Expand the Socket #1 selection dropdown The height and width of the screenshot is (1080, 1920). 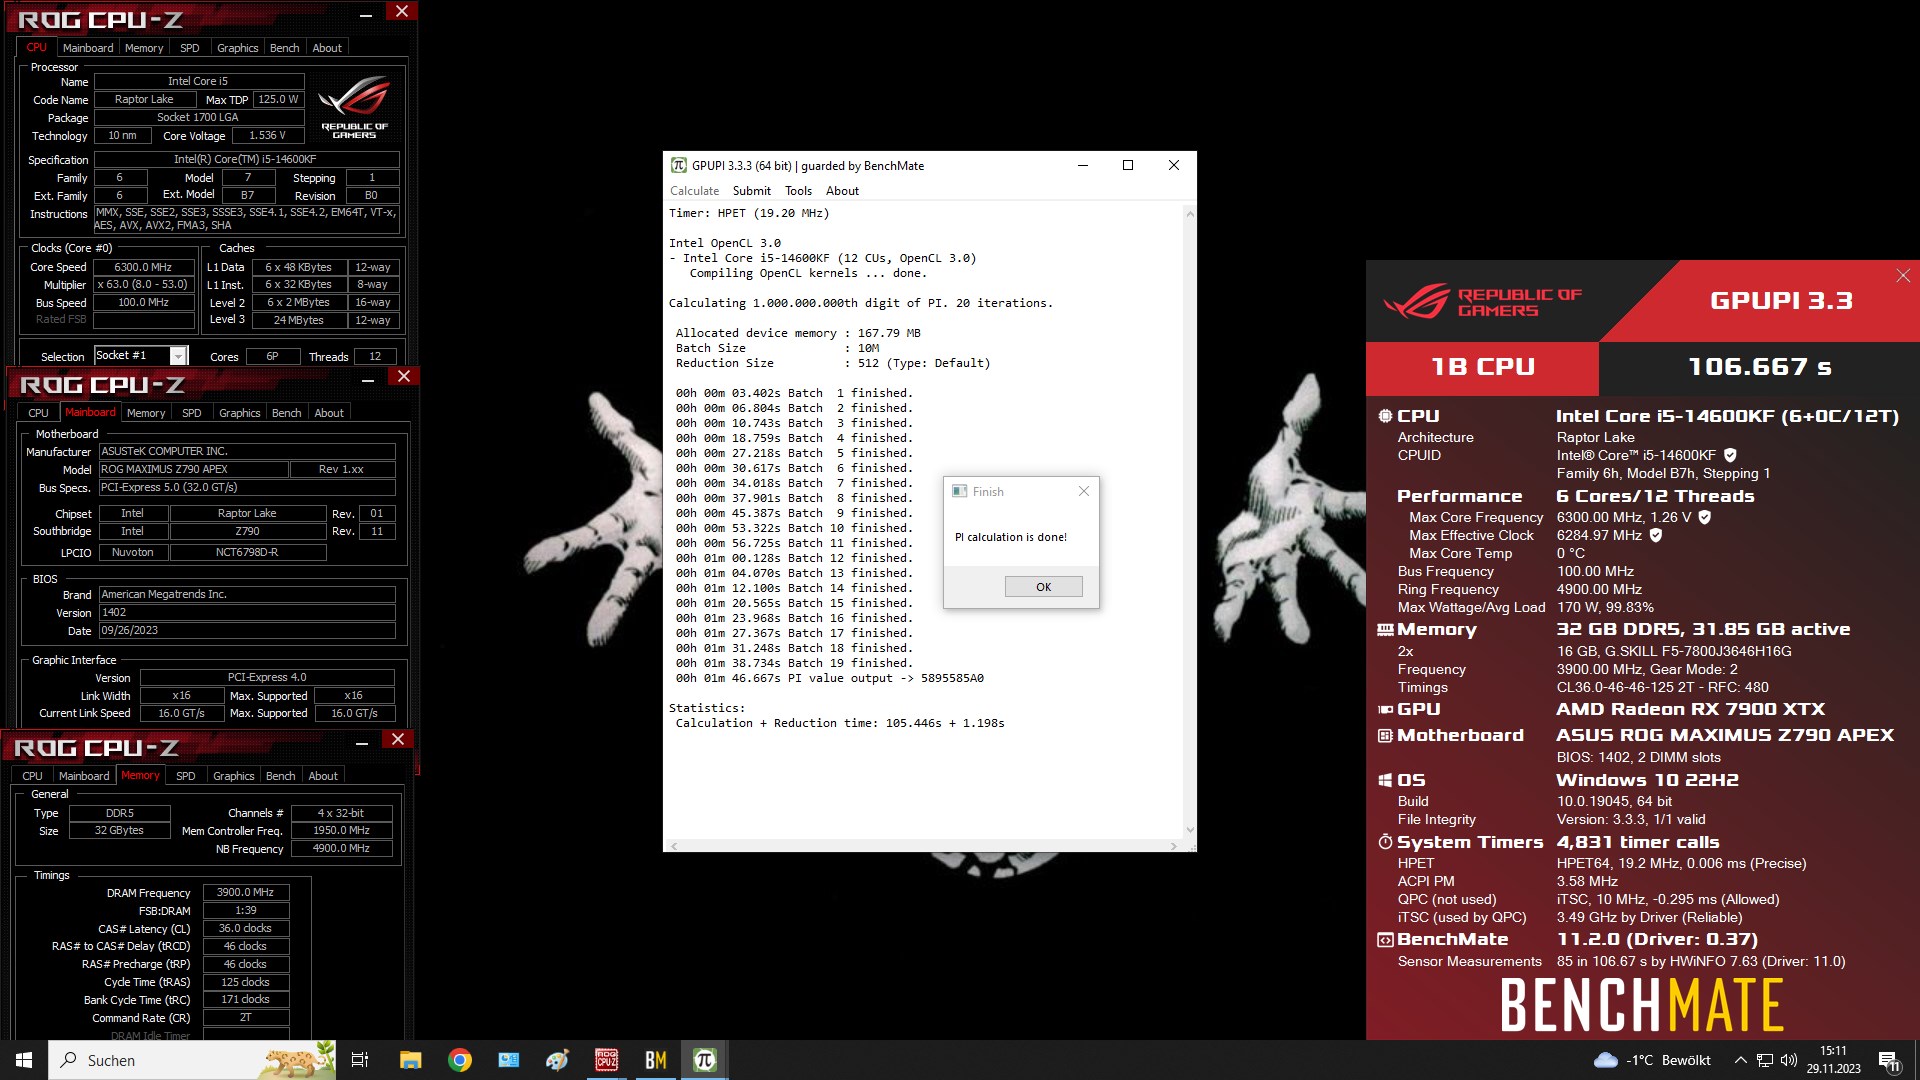click(178, 356)
